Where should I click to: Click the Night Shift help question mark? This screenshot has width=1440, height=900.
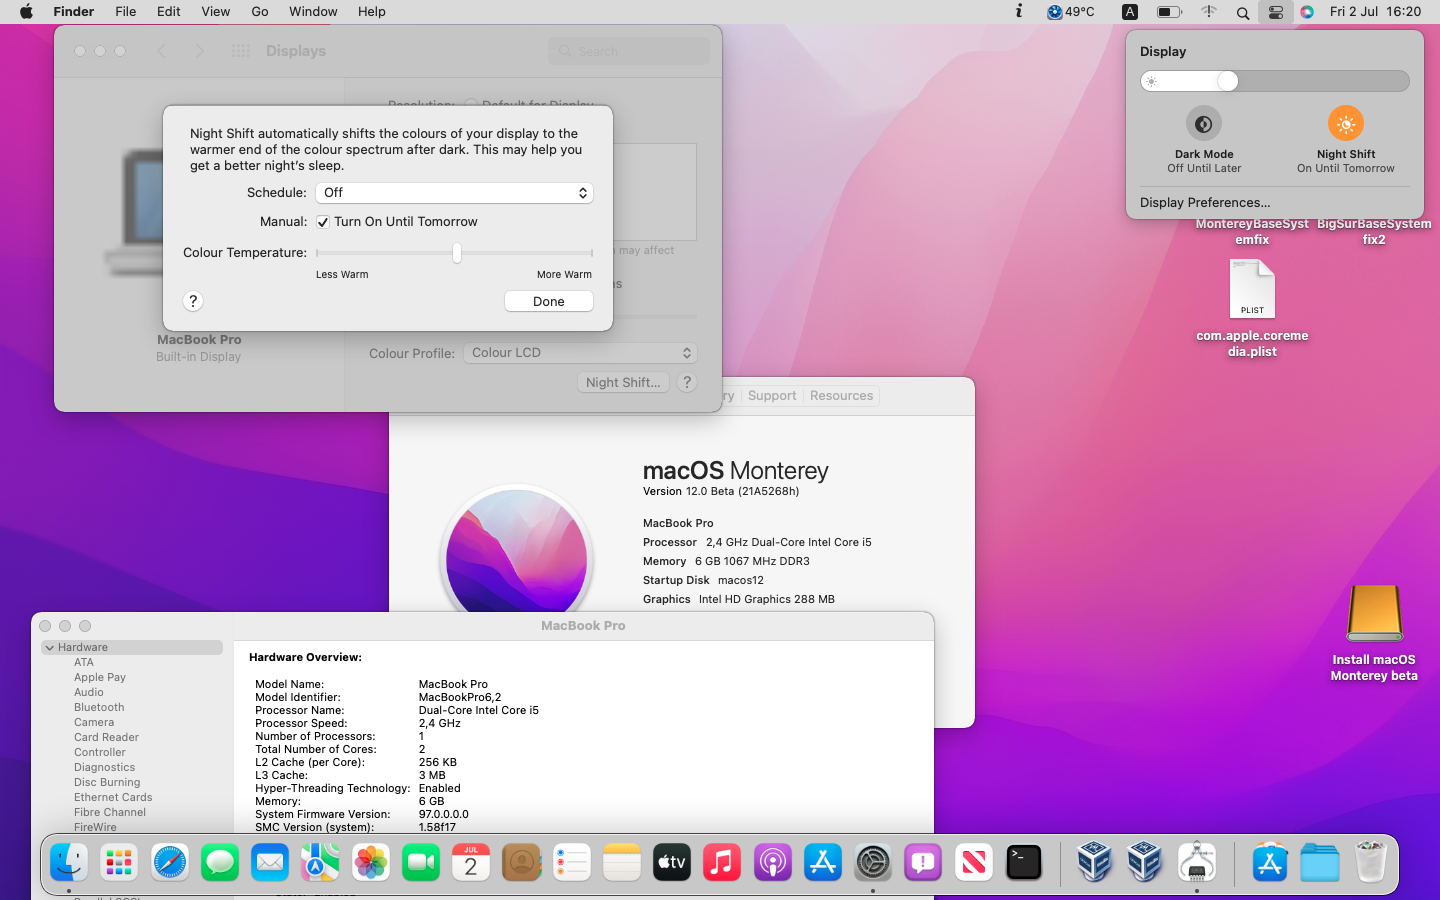(x=193, y=301)
